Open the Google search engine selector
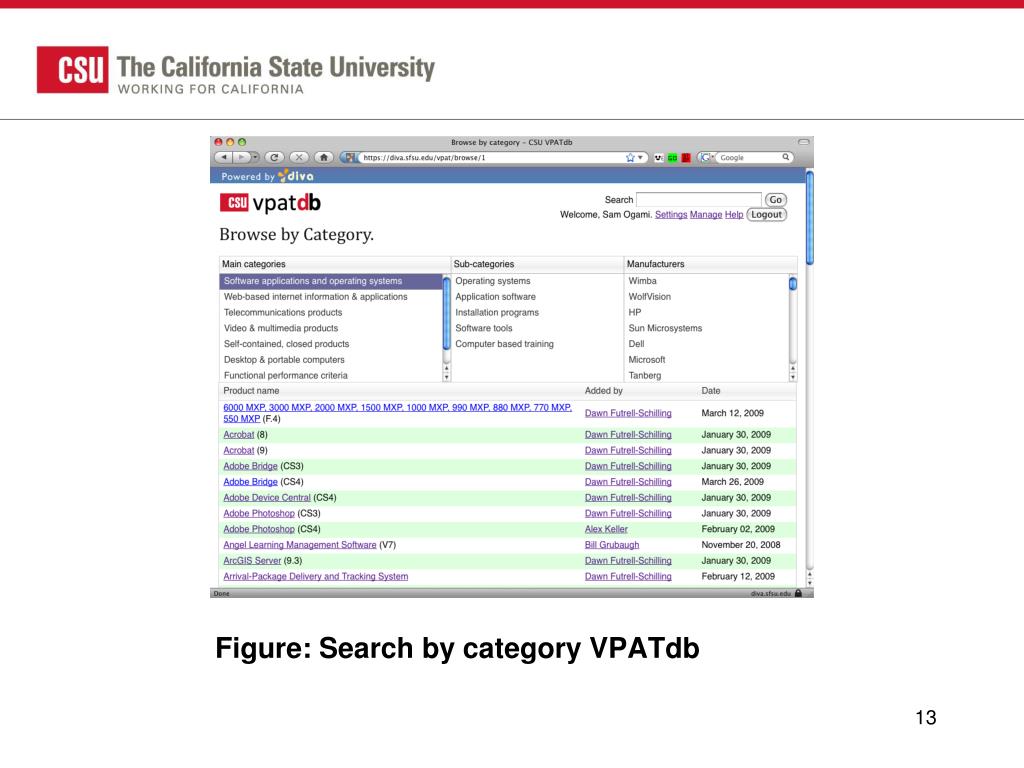 coord(707,157)
